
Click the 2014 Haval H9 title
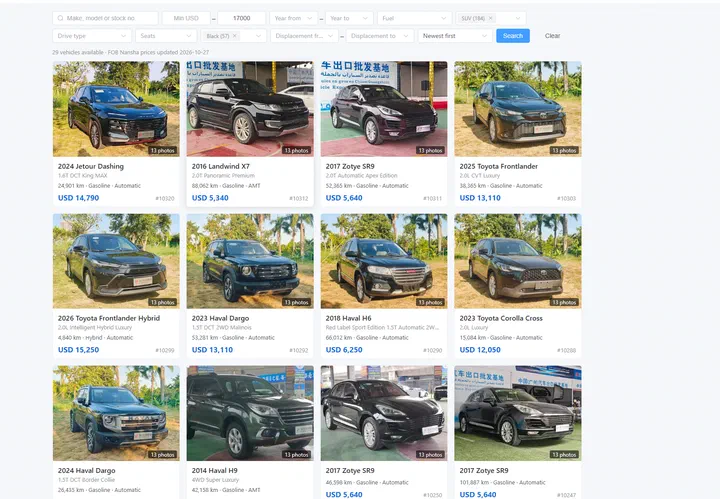tap(214, 471)
